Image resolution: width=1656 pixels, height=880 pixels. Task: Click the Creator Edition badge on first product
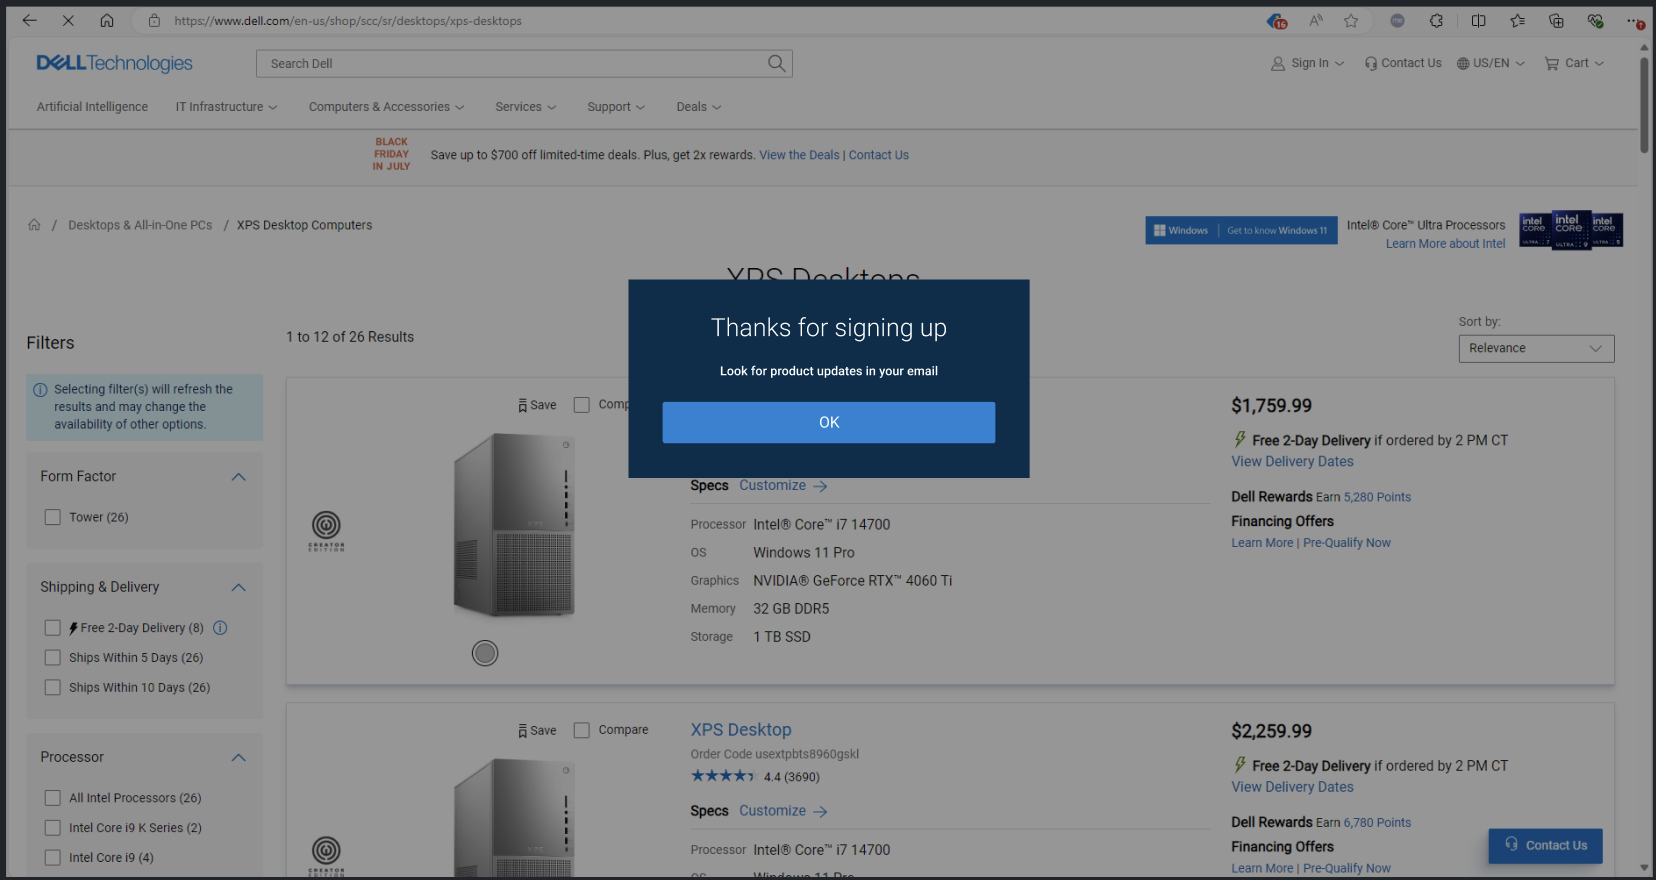(x=326, y=531)
